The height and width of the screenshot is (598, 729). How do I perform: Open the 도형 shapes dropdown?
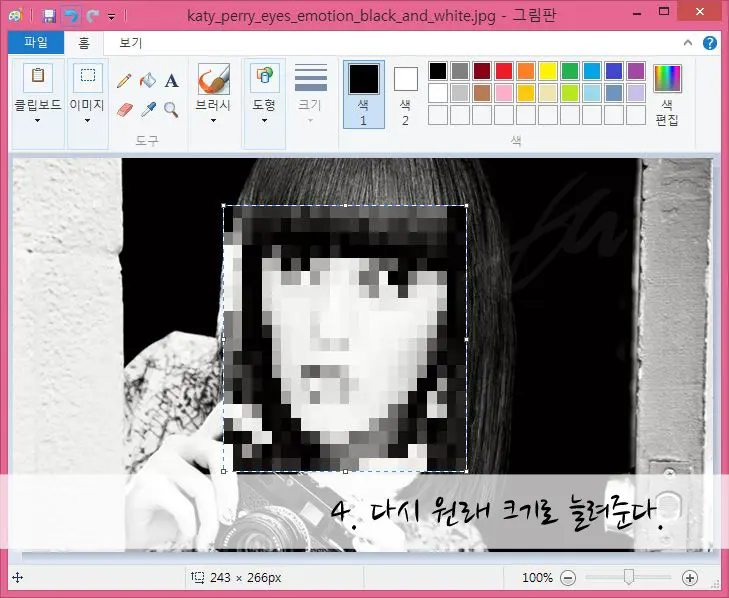[x=264, y=120]
